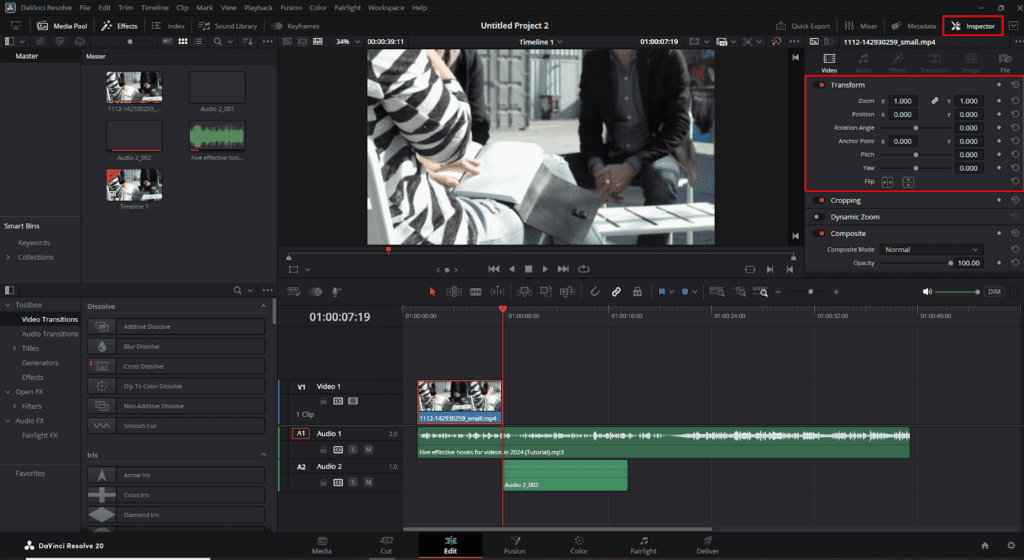Jump to first frame button
1024x560 pixels.
[494, 269]
